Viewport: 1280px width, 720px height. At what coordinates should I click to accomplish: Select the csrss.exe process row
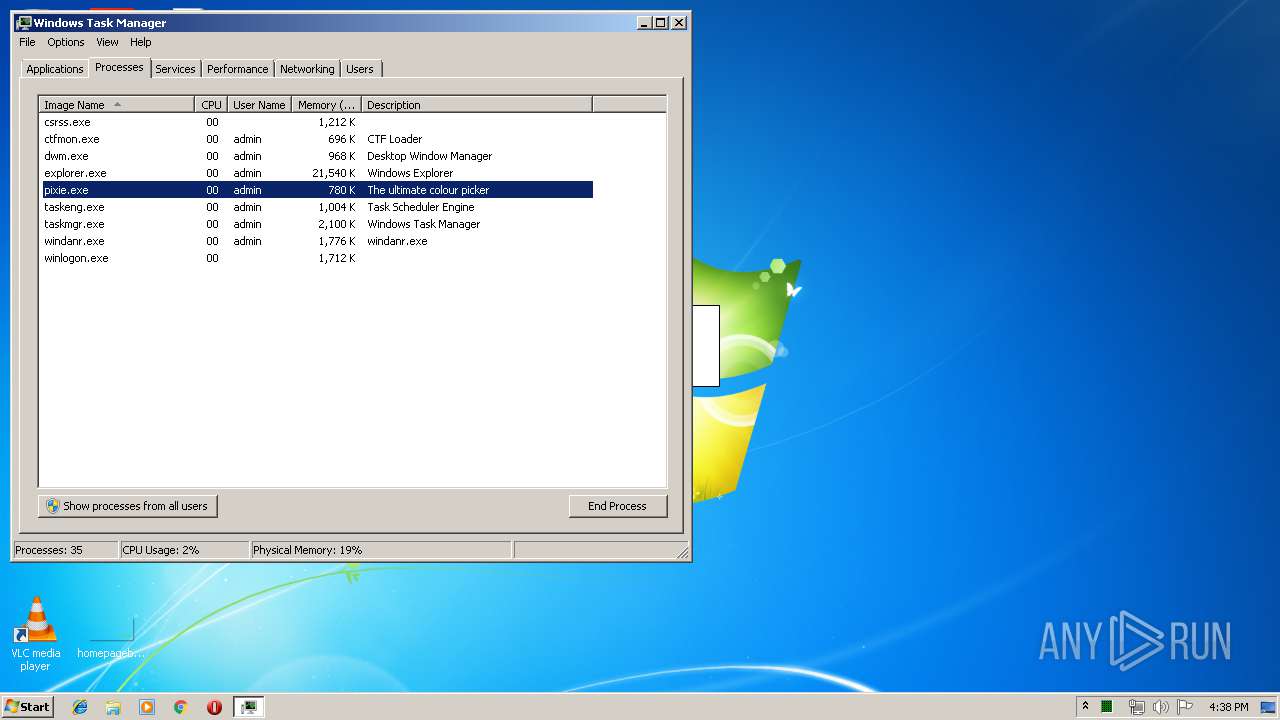[316, 122]
